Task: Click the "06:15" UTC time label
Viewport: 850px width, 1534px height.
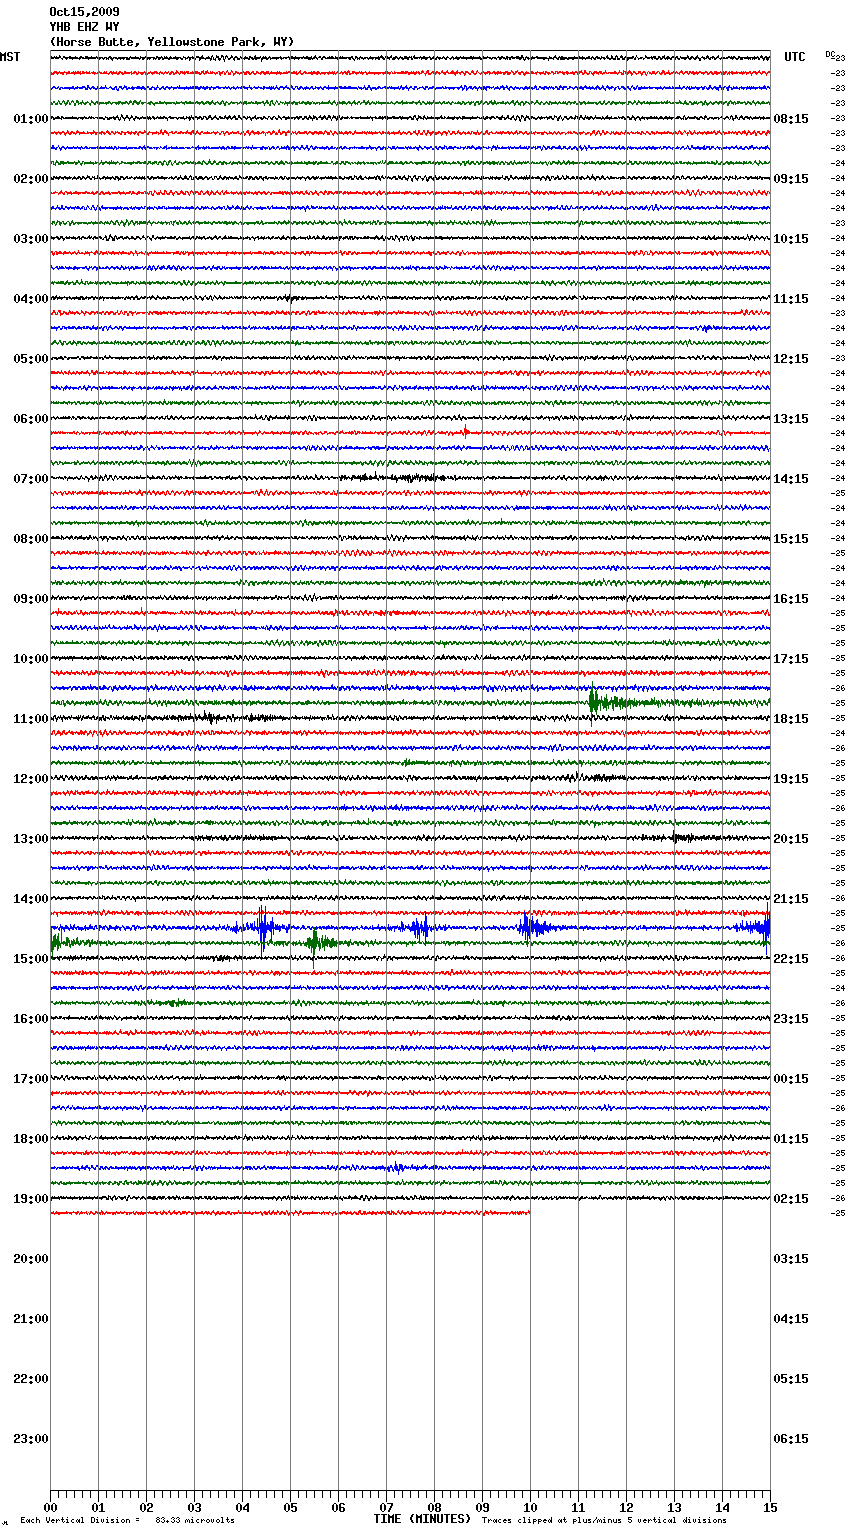Action: 791,1439
